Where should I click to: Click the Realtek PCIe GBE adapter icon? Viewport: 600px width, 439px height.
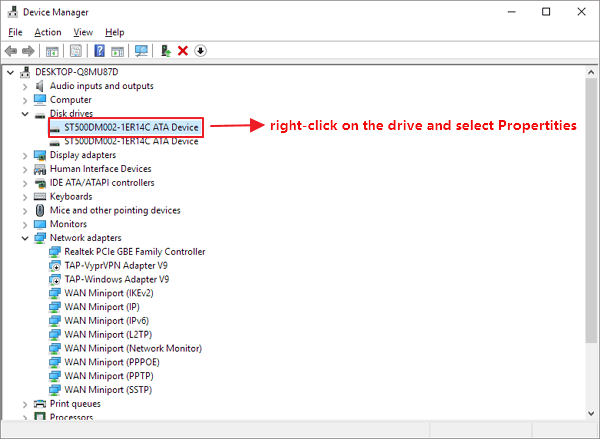pos(55,252)
